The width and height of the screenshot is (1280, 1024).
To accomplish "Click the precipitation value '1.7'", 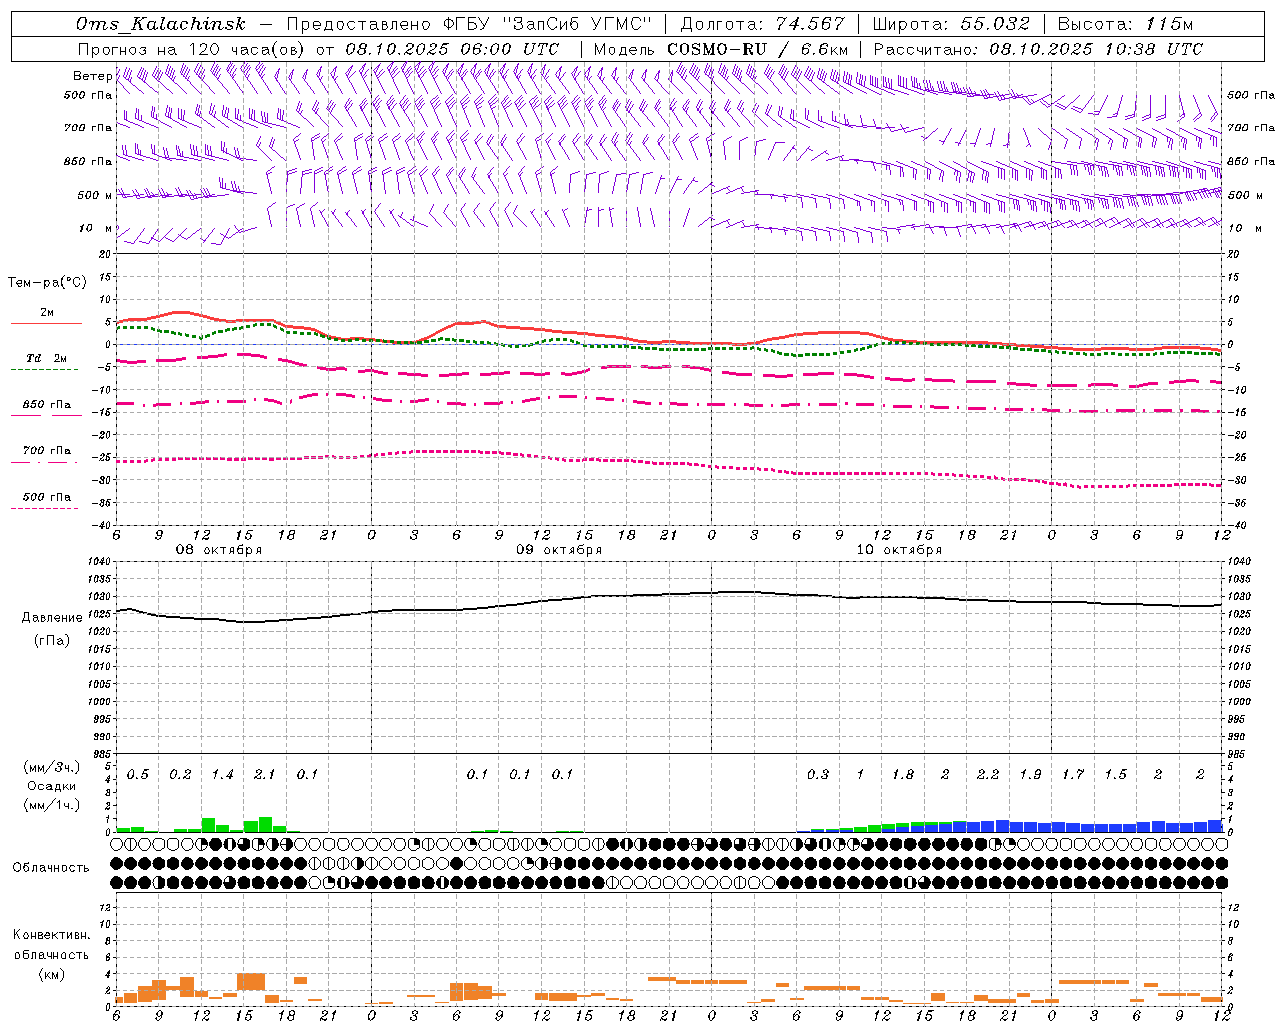I will (x=1073, y=775).
